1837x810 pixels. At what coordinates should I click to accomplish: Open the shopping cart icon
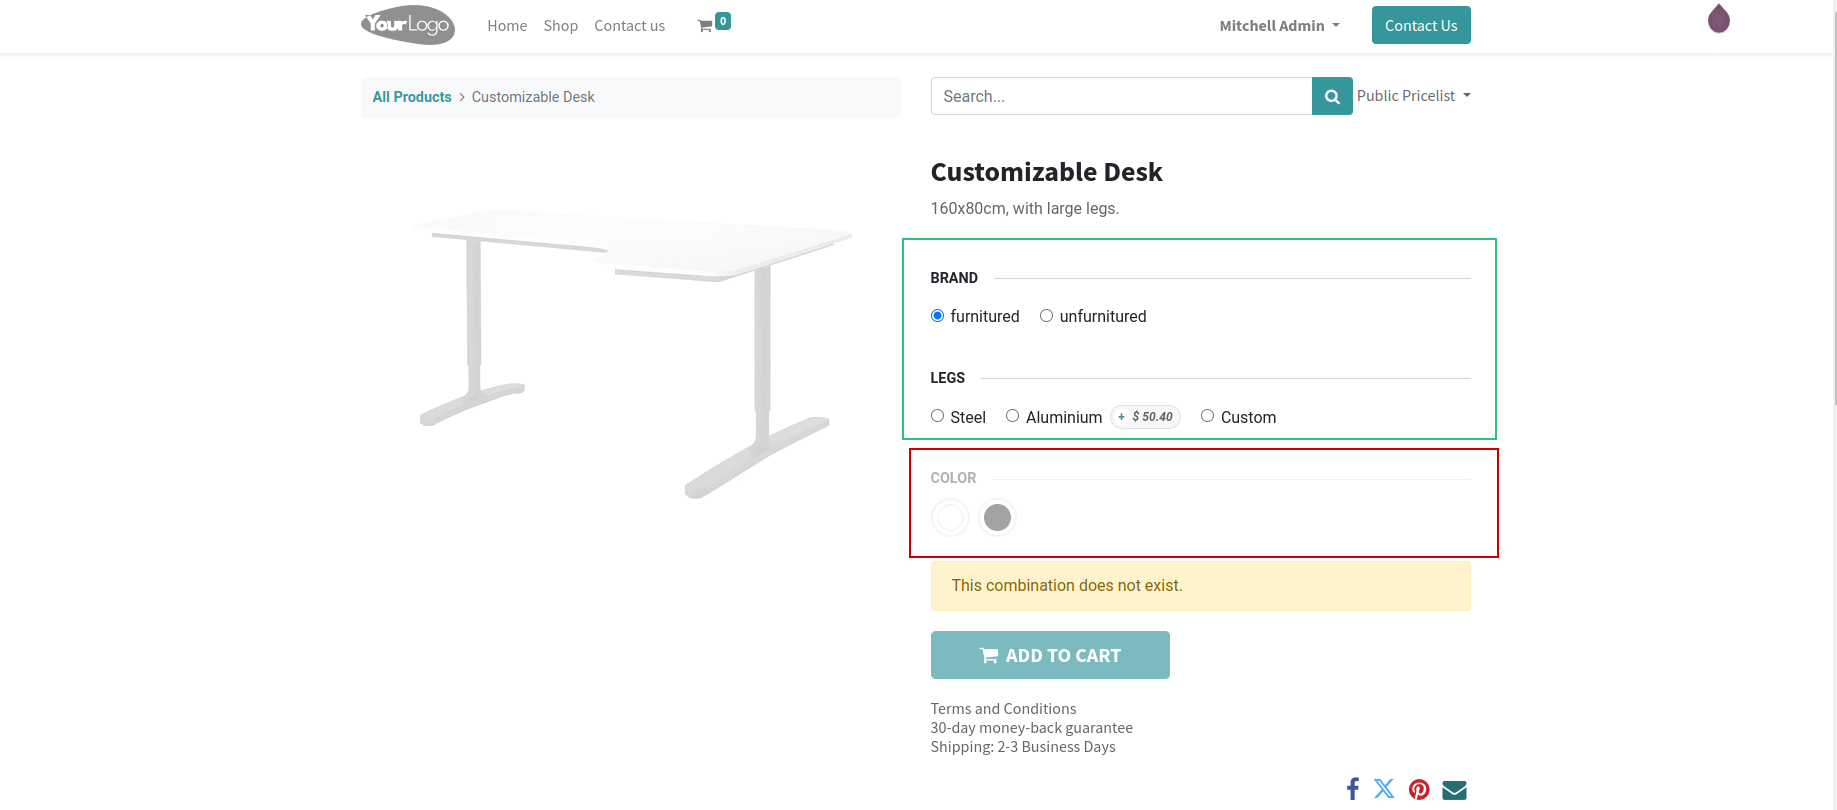click(x=706, y=26)
